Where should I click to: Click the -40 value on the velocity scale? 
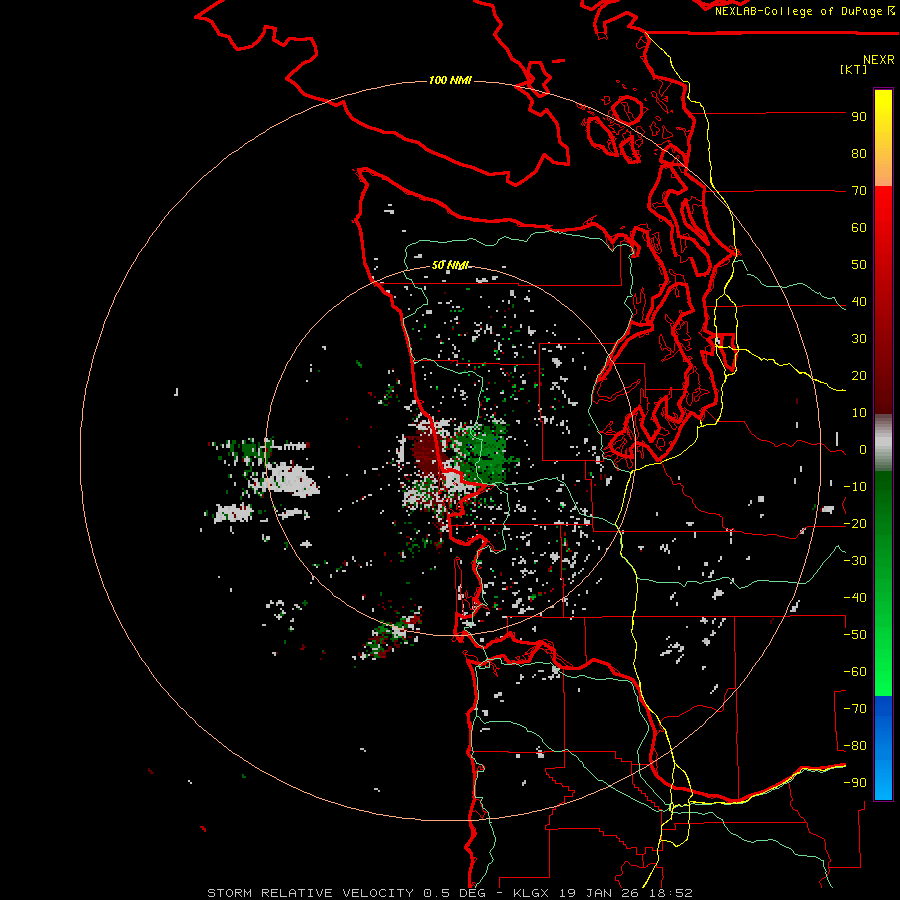coord(855,598)
